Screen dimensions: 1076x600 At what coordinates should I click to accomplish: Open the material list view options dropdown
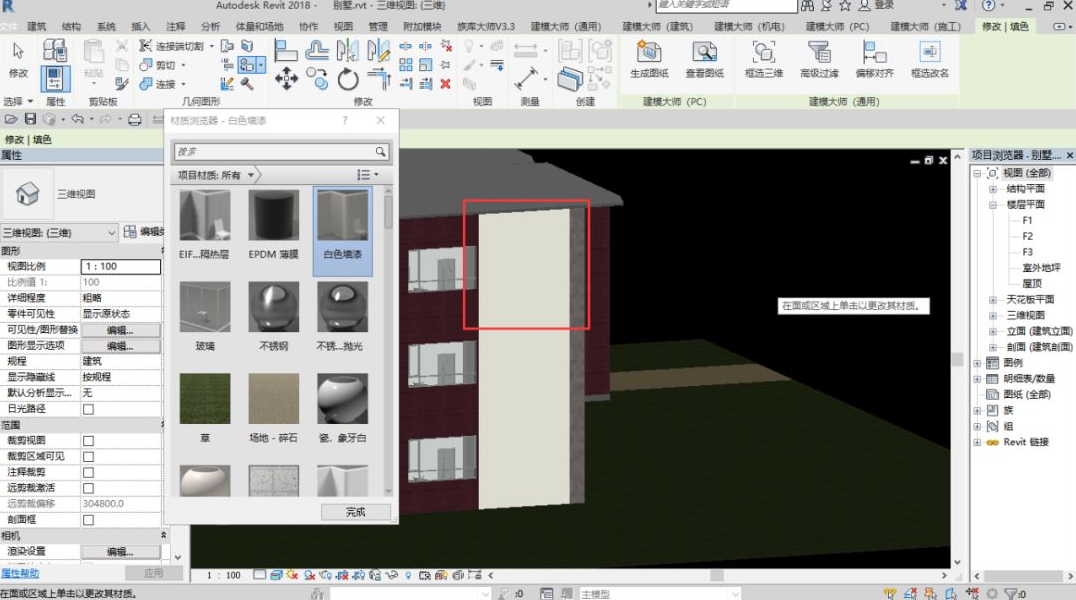(x=368, y=175)
